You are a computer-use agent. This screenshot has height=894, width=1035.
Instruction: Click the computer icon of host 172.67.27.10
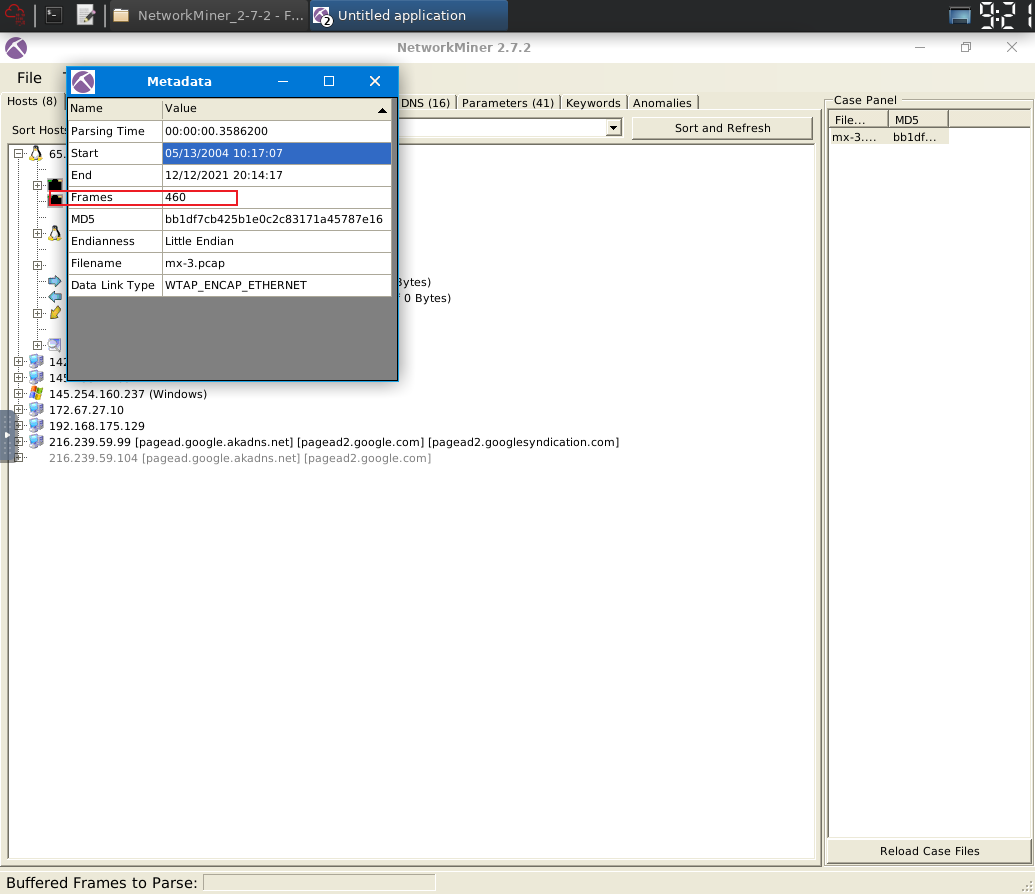[36, 409]
